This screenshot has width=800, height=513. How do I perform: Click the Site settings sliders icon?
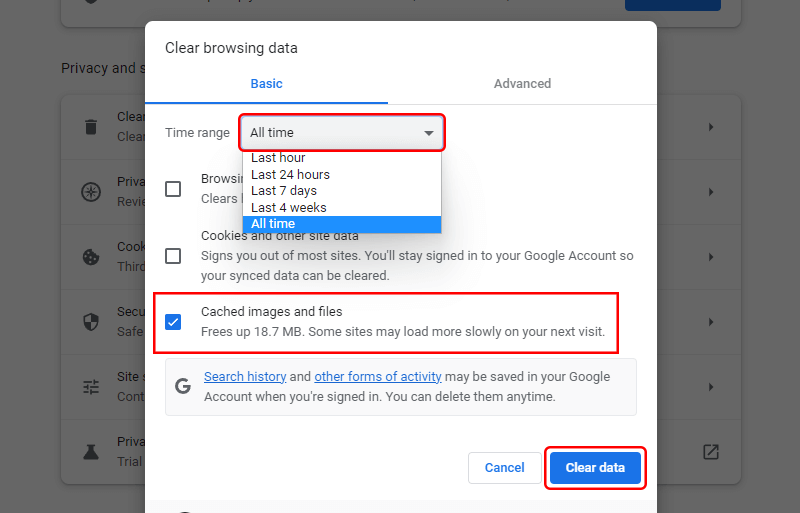(91, 387)
